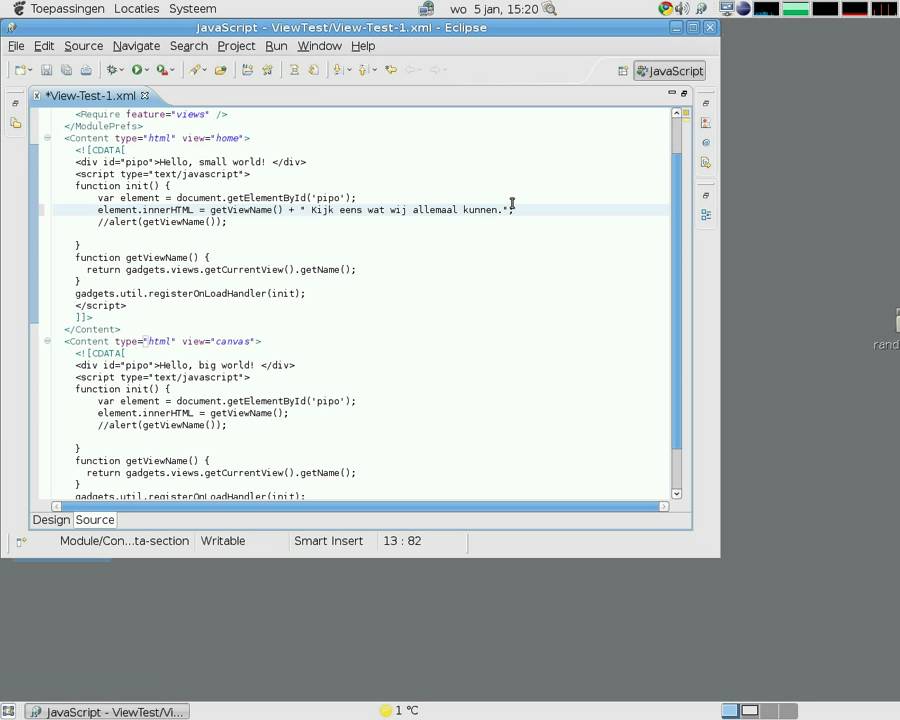Click the status bar icon at far left
This screenshot has height=720, width=900.
click(21, 541)
